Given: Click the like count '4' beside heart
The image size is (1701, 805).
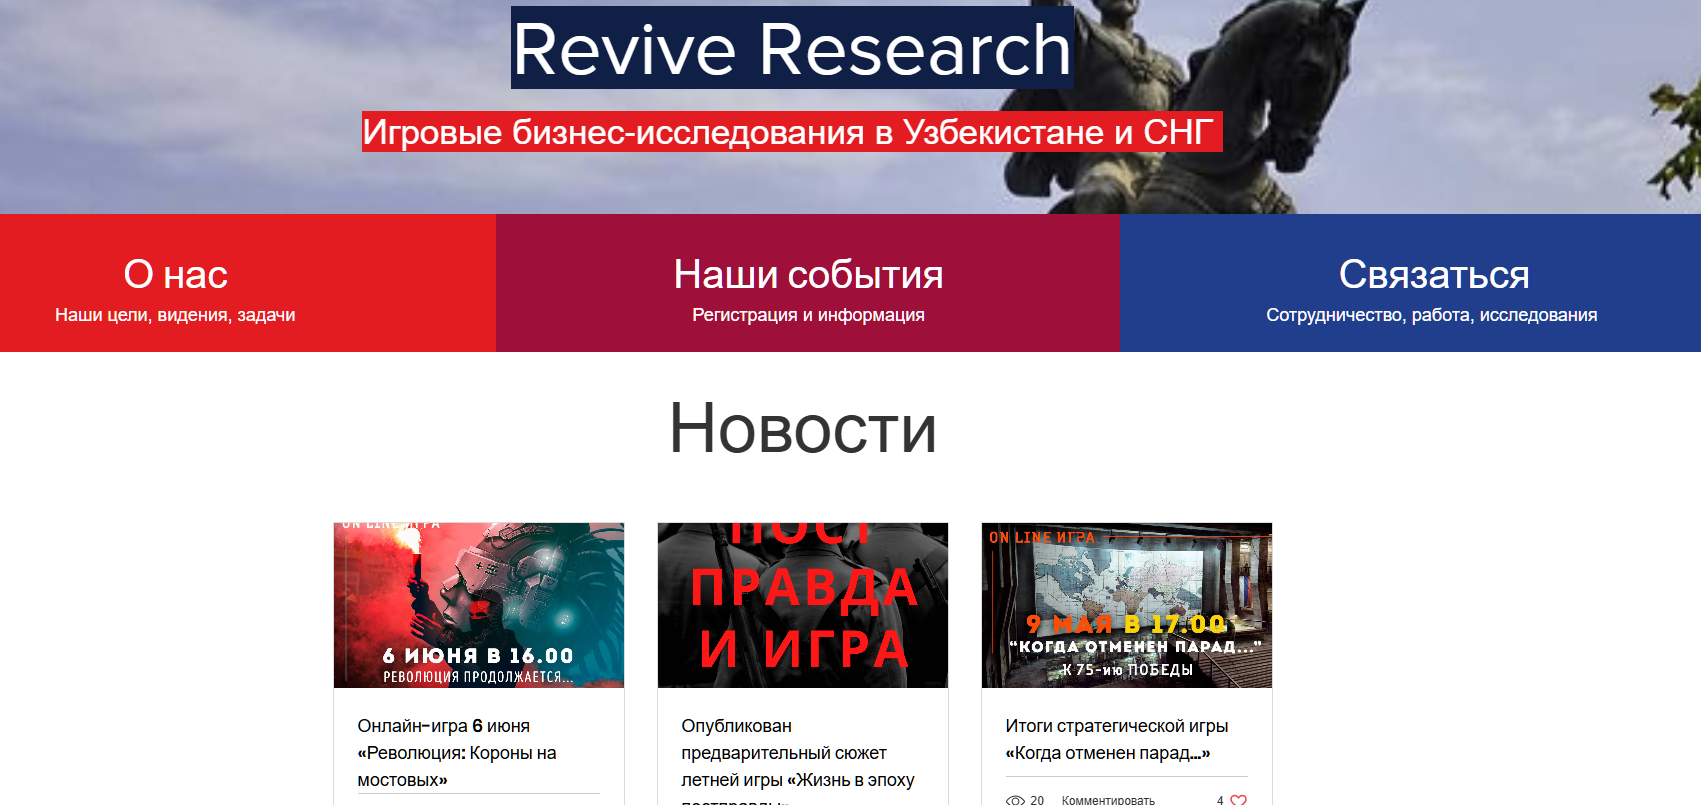Looking at the screenshot, I should 1220,800.
